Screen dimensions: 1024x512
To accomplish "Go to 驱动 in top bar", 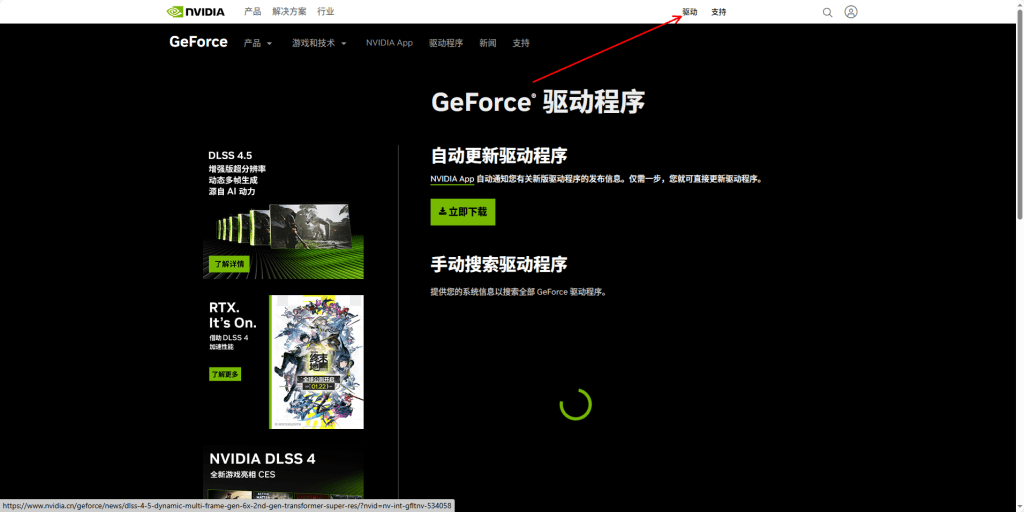I will (690, 12).
